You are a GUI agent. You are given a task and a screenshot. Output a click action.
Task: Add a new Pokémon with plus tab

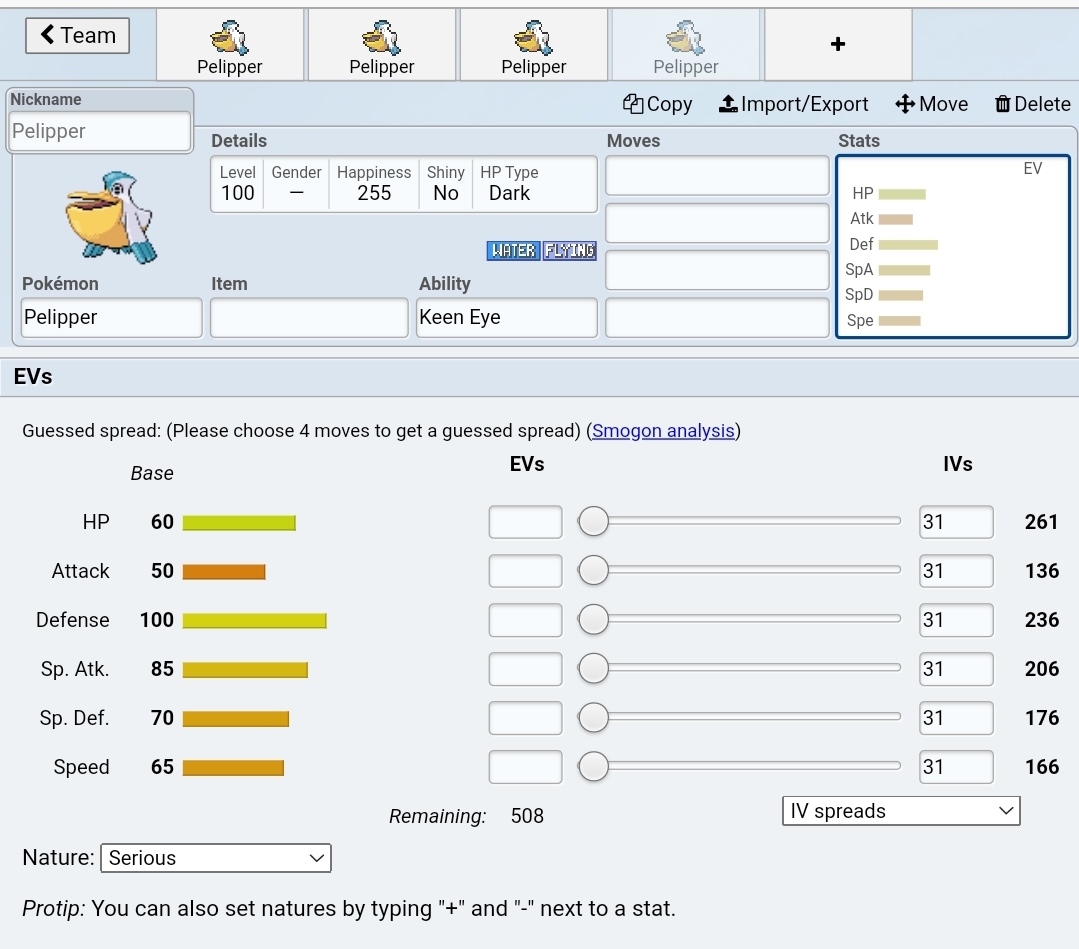pyautogui.click(x=838, y=45)
